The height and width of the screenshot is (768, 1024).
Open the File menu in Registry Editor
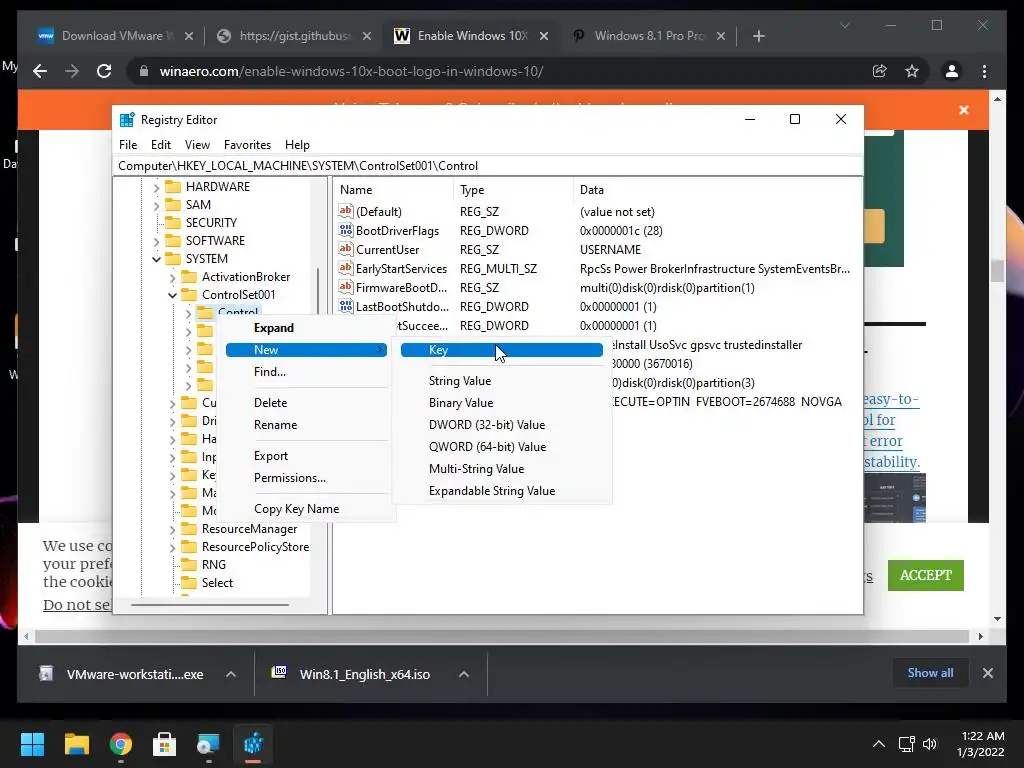(x=128, y=145)
